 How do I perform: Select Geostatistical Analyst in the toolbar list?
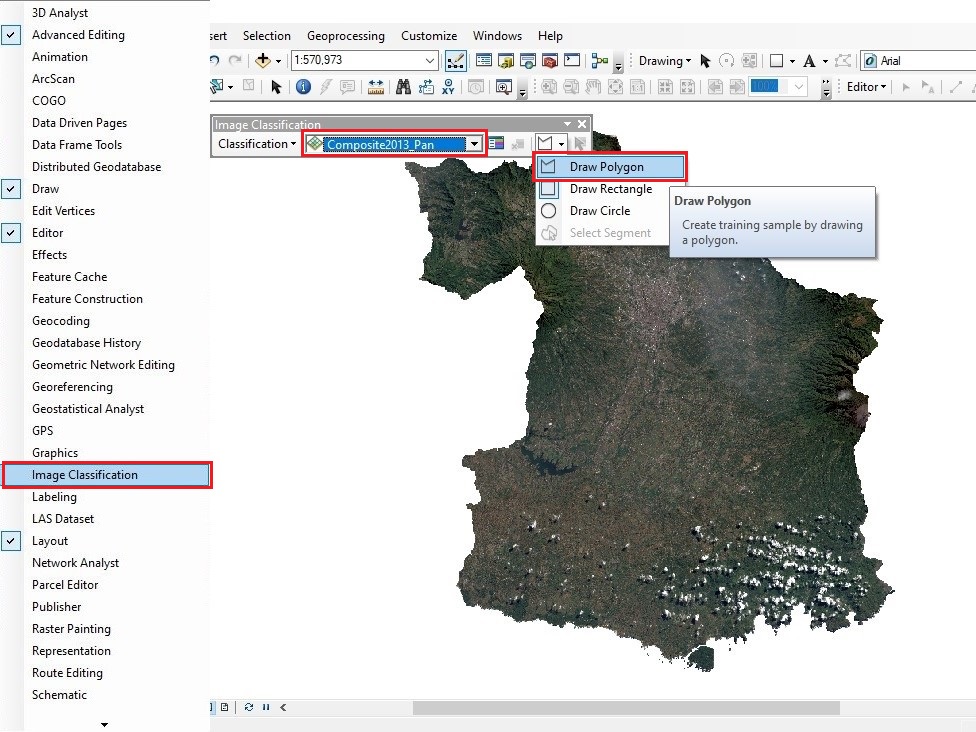tap(88, 409)
